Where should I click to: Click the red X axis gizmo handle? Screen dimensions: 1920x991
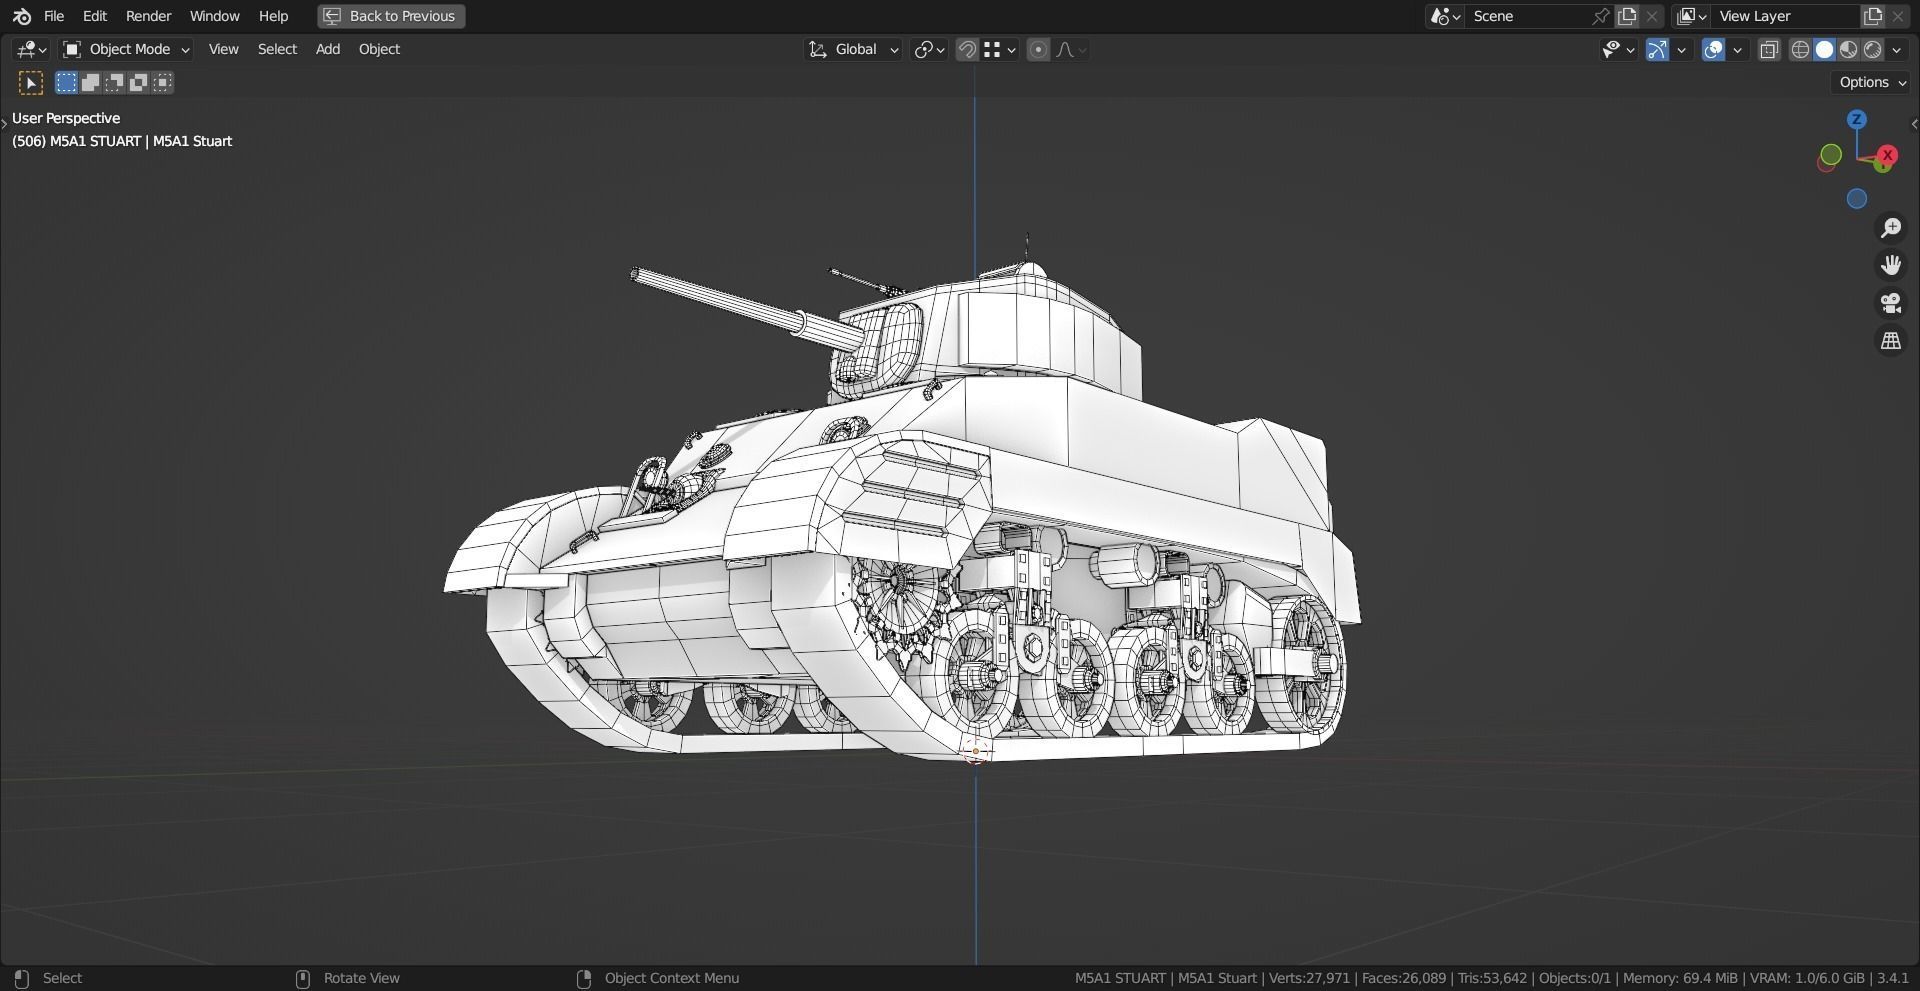coord(1887,155)
